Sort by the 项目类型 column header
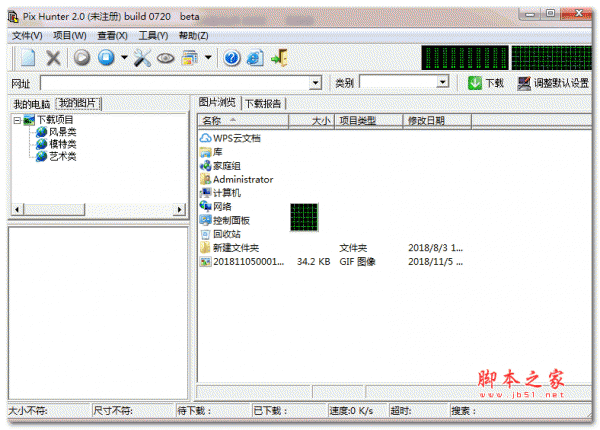Screen dimensions: 600x430 click(x=368, y=121)
